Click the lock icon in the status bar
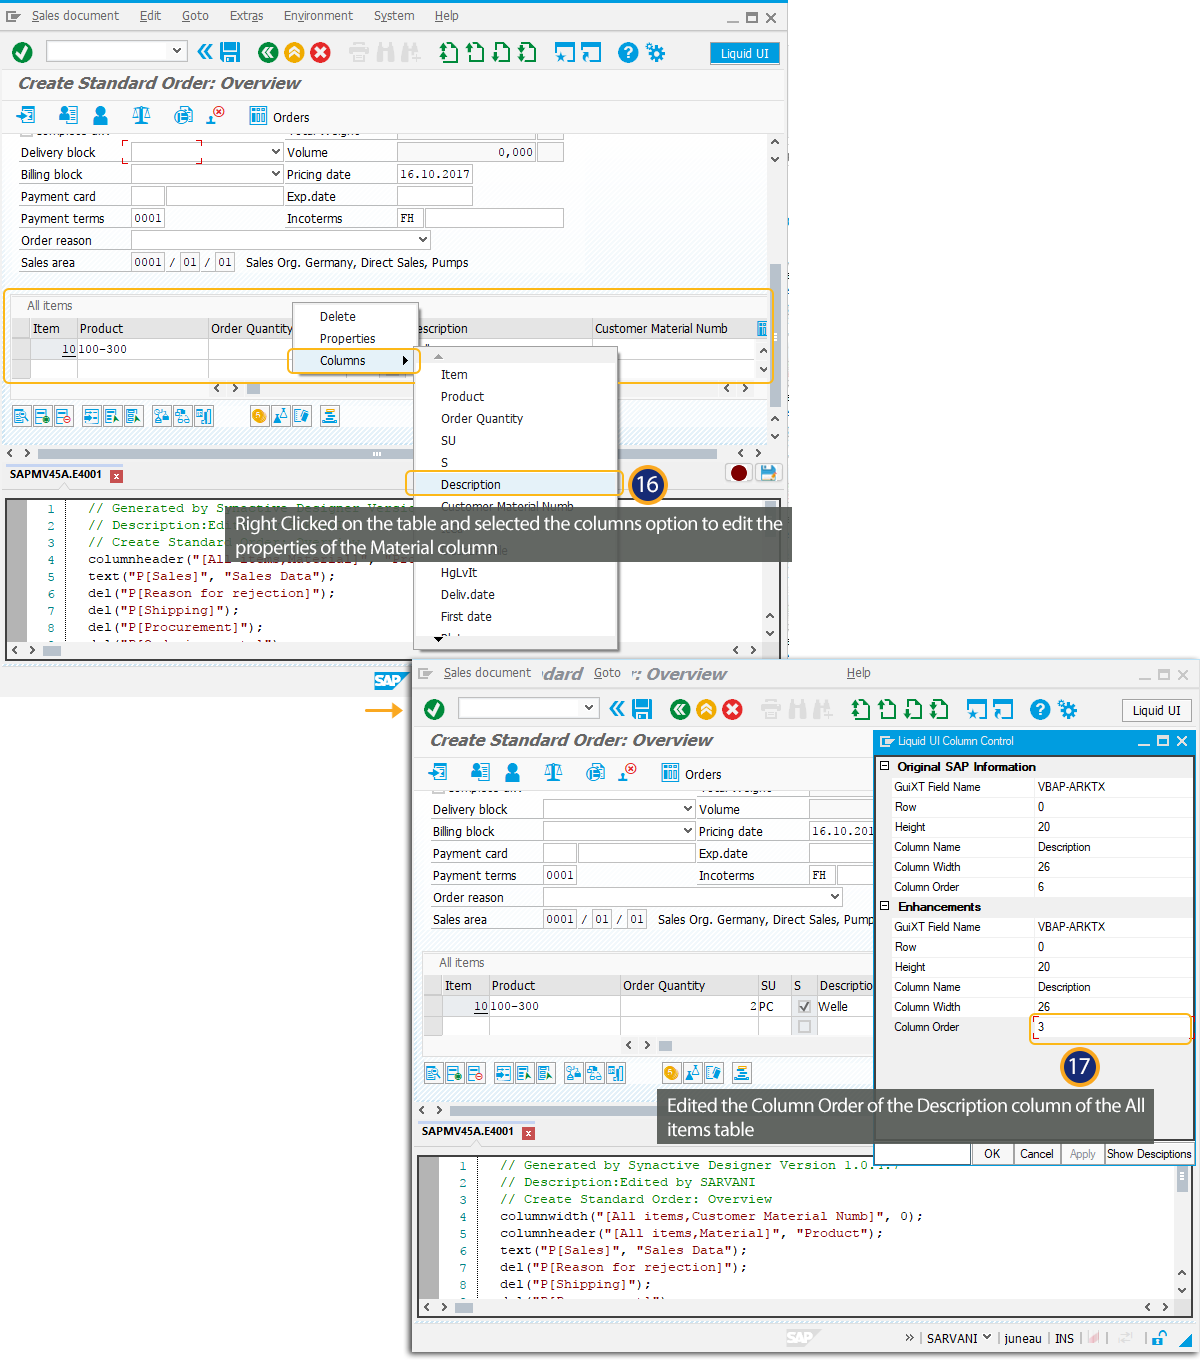1200x1365 pixels. (1159, 1338)
